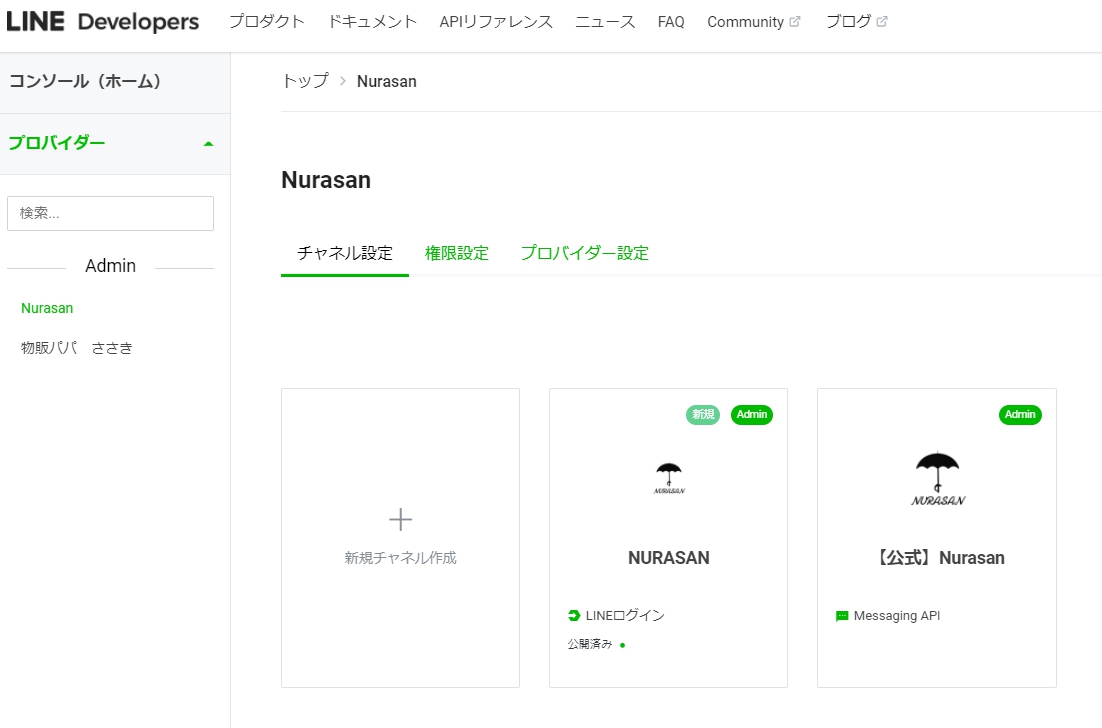
Task: Click the breadcrumb chevron separator icon
Action: pyautogui.click(x=343, y=82)
